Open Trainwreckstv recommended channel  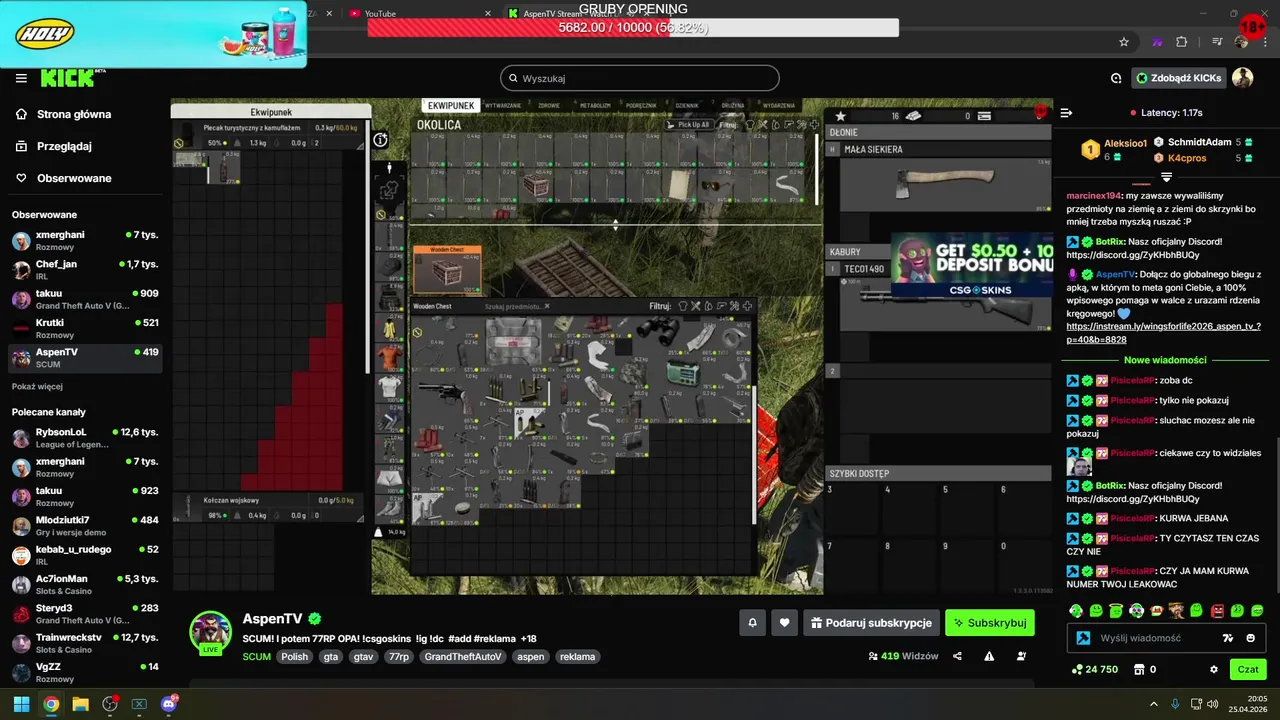coord(86,643)
